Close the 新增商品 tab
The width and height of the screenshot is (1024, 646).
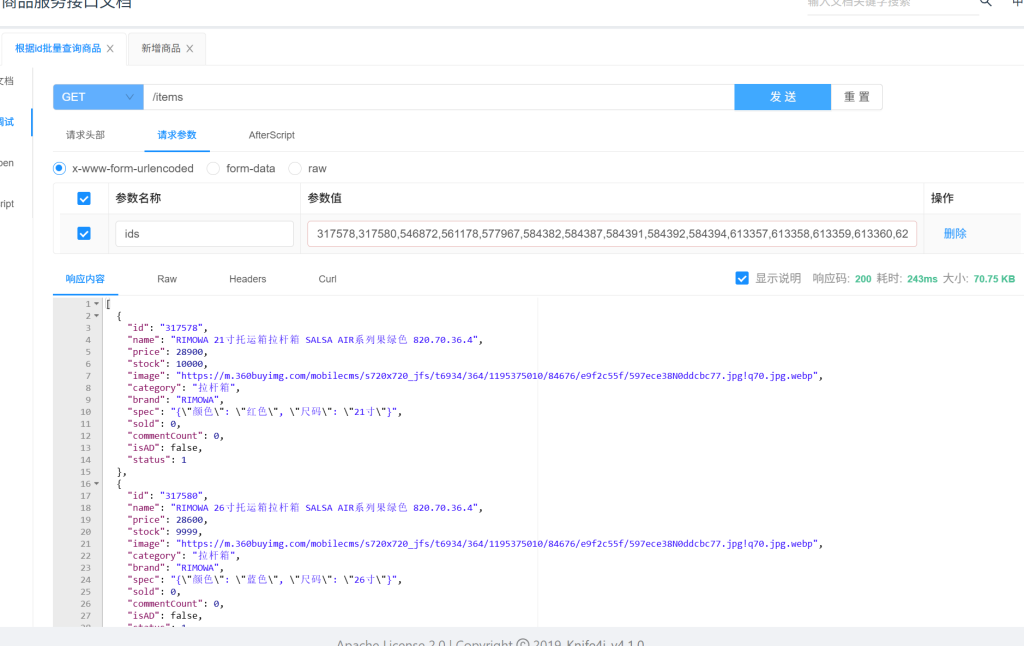[x=190, y=48]
